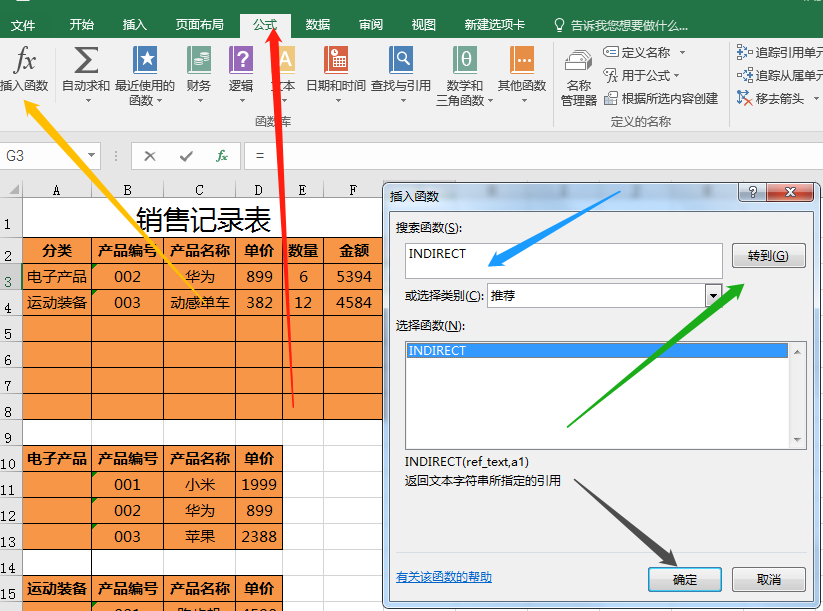
Task: Expand the Define Name dropdown arrow
Action: (x=683, y=53)
